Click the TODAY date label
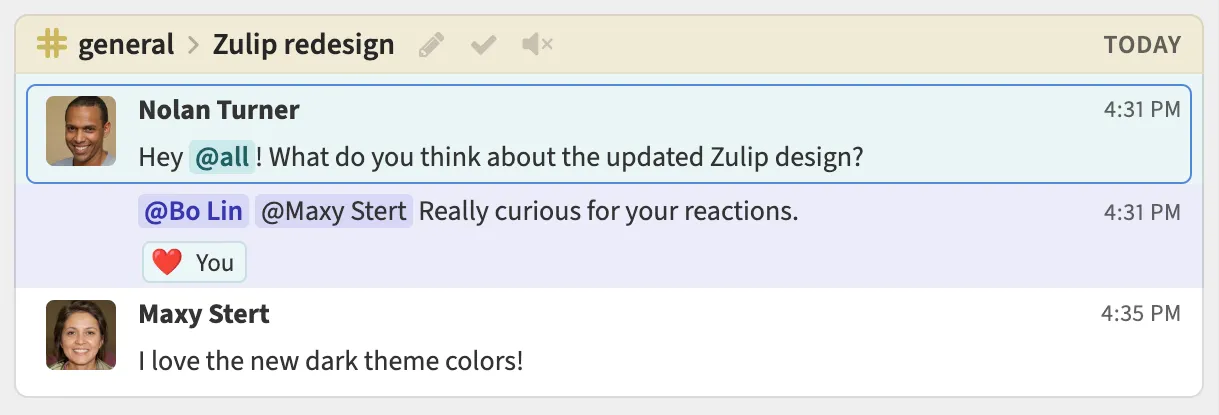Screen dimensions: 1219x415 (1142, 45)
